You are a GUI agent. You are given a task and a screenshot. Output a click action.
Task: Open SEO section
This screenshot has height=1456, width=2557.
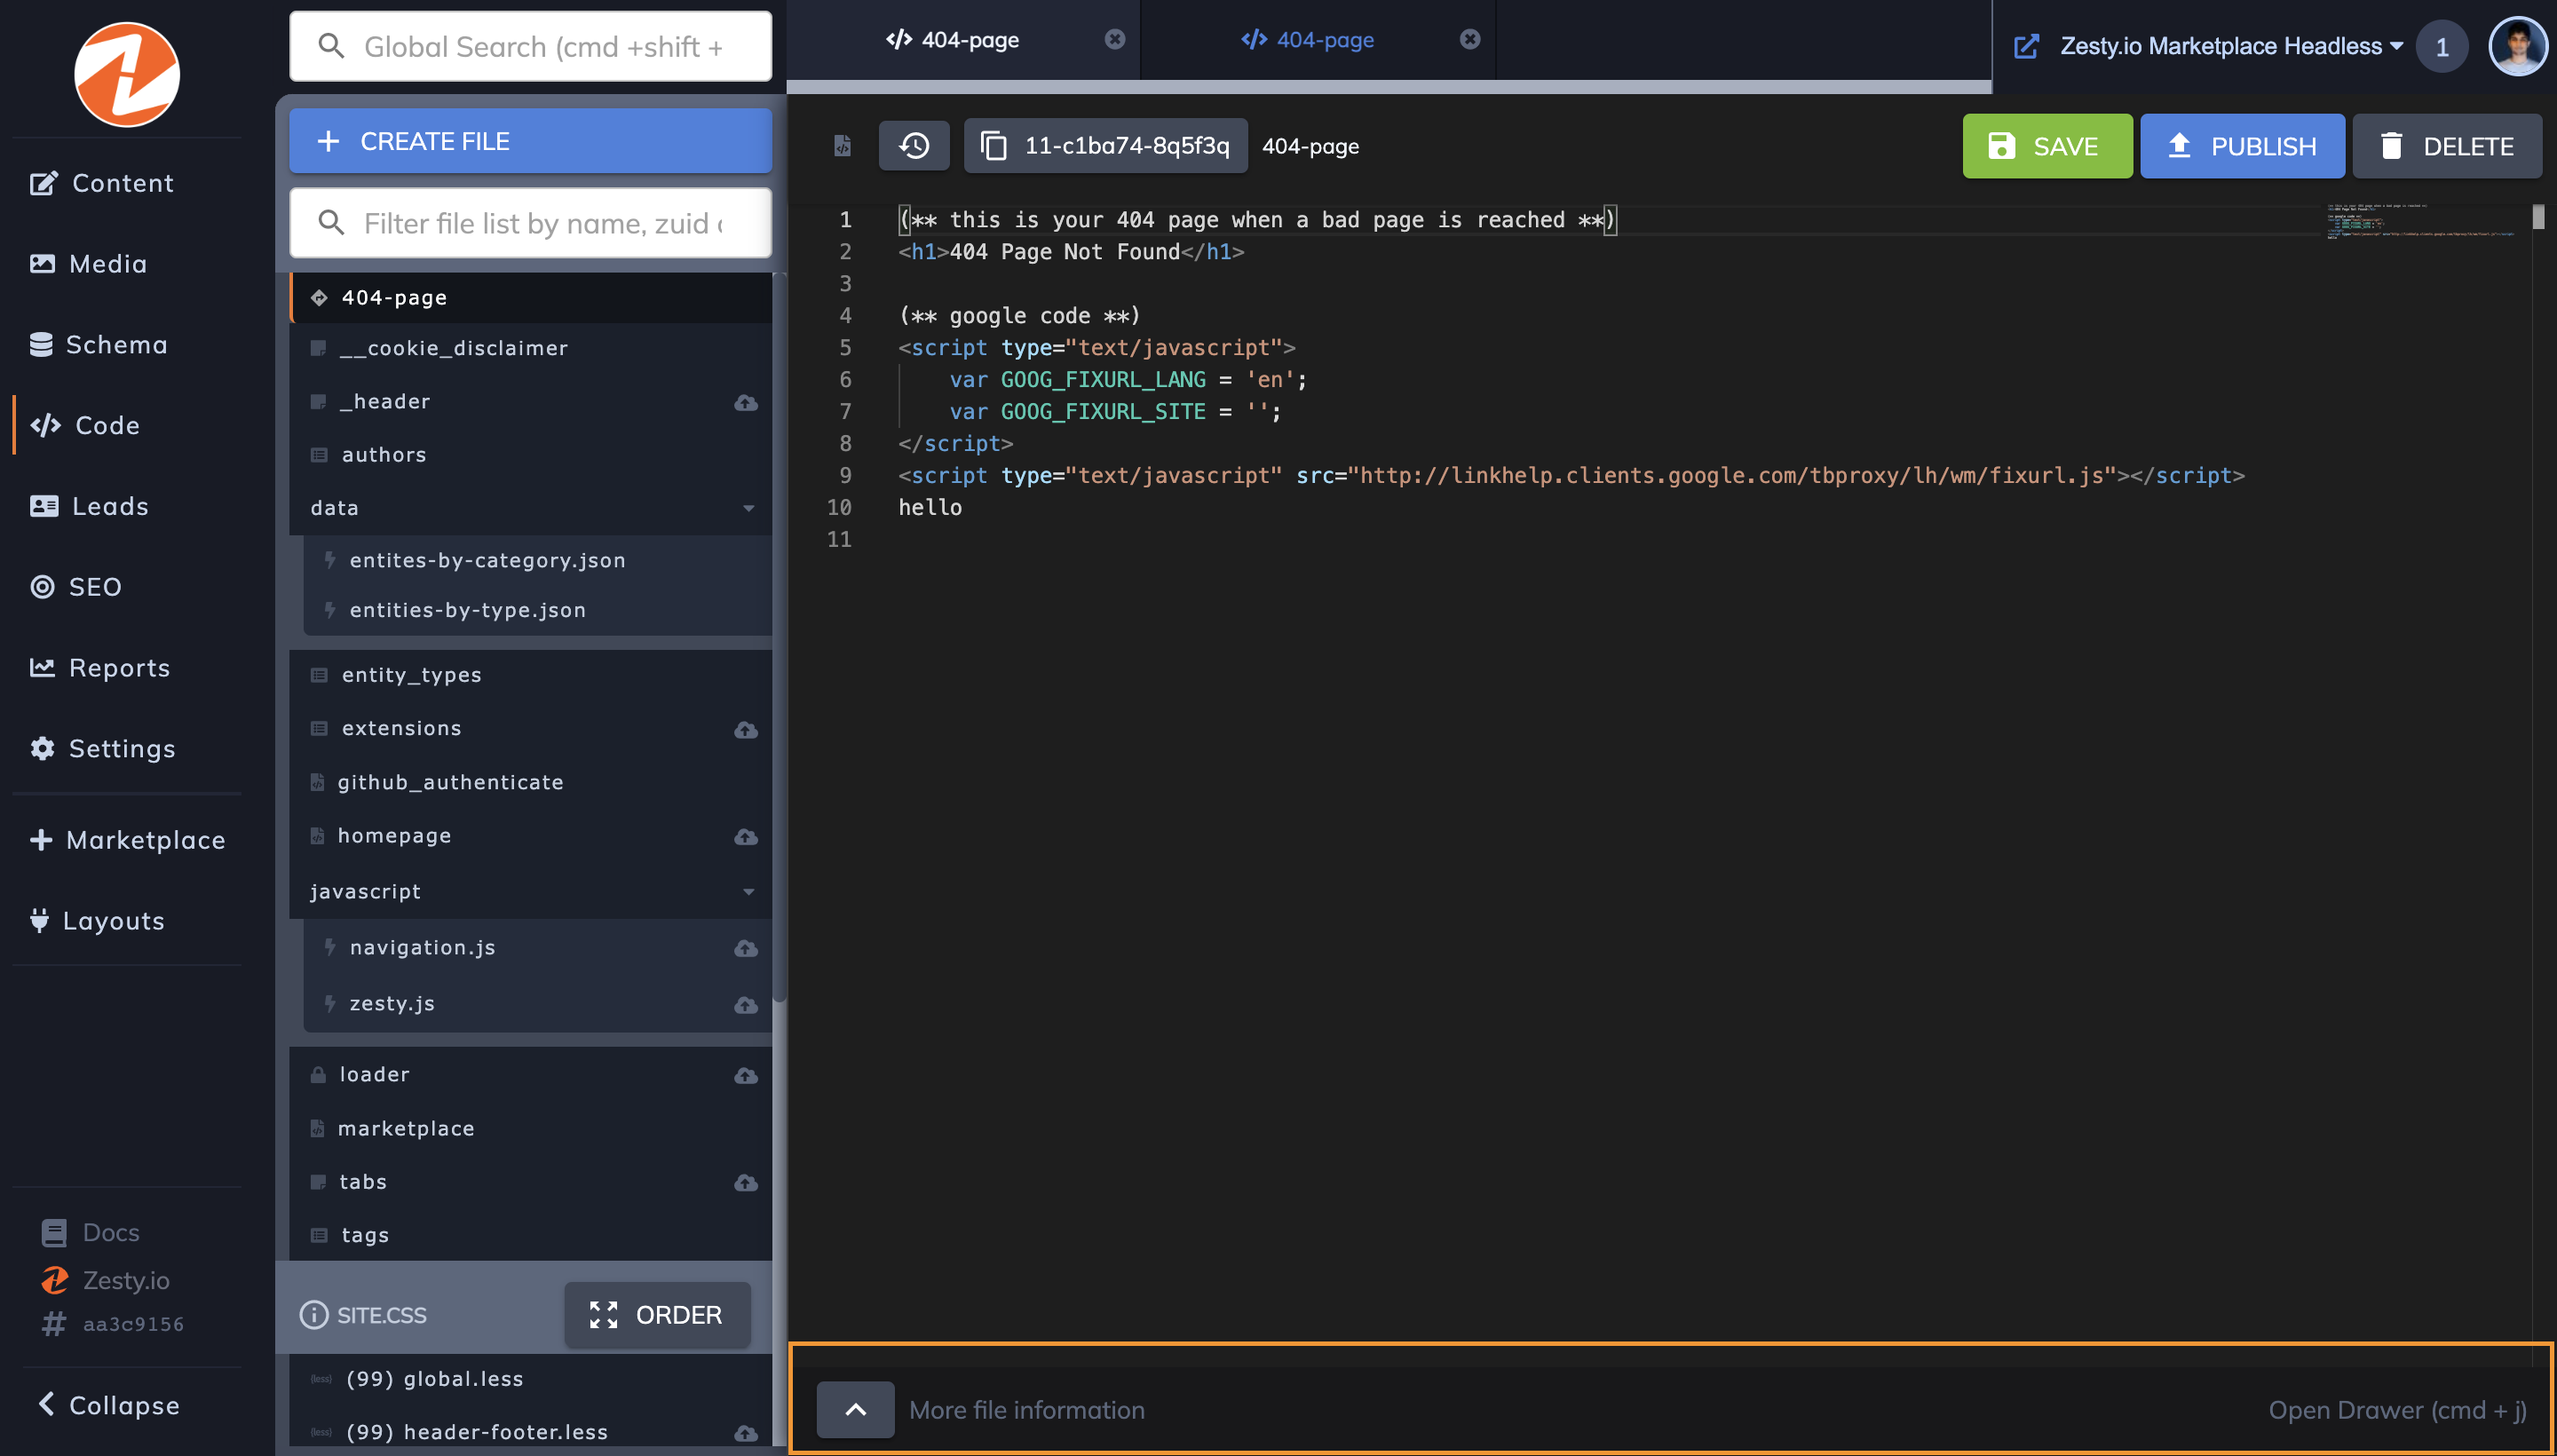pyautogui.click(x=76, y=587)
